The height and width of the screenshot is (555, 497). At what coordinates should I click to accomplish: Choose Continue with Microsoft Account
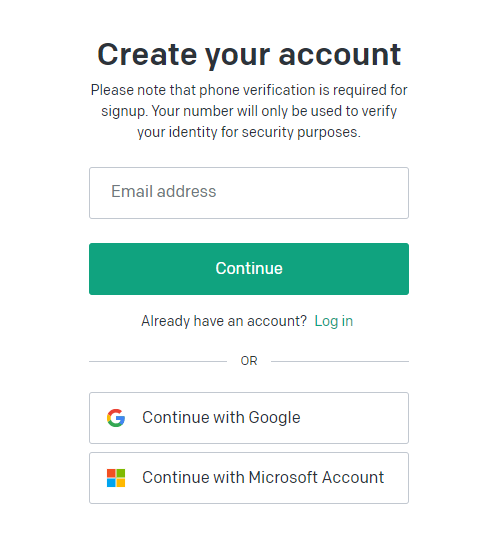249,478
